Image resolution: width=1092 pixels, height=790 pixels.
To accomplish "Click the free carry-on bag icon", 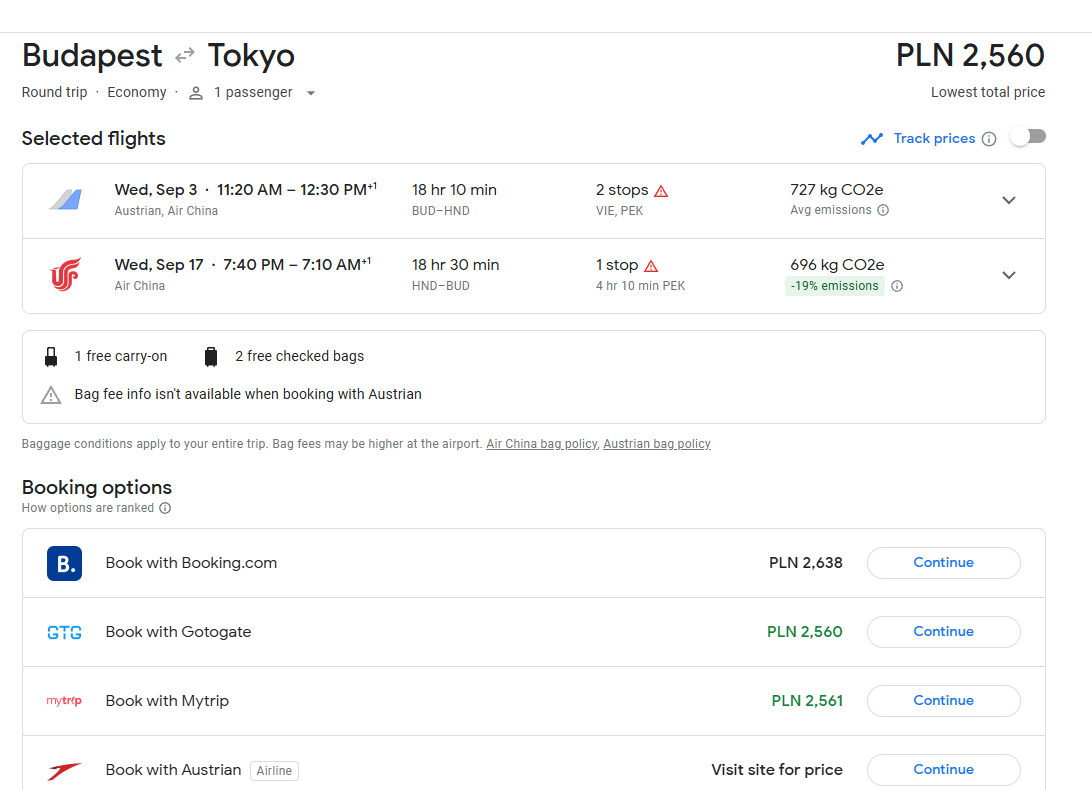I will click(51, 357).
